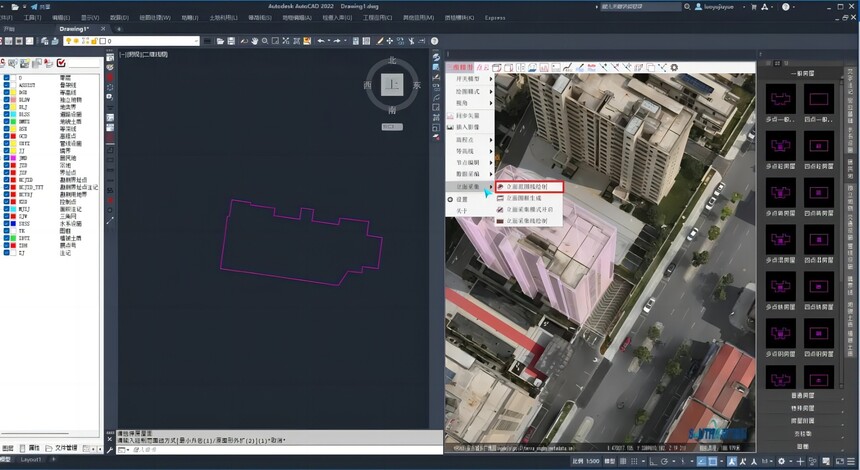
Task: Open the layer dropdown showing 0
Action: point(132,41)
